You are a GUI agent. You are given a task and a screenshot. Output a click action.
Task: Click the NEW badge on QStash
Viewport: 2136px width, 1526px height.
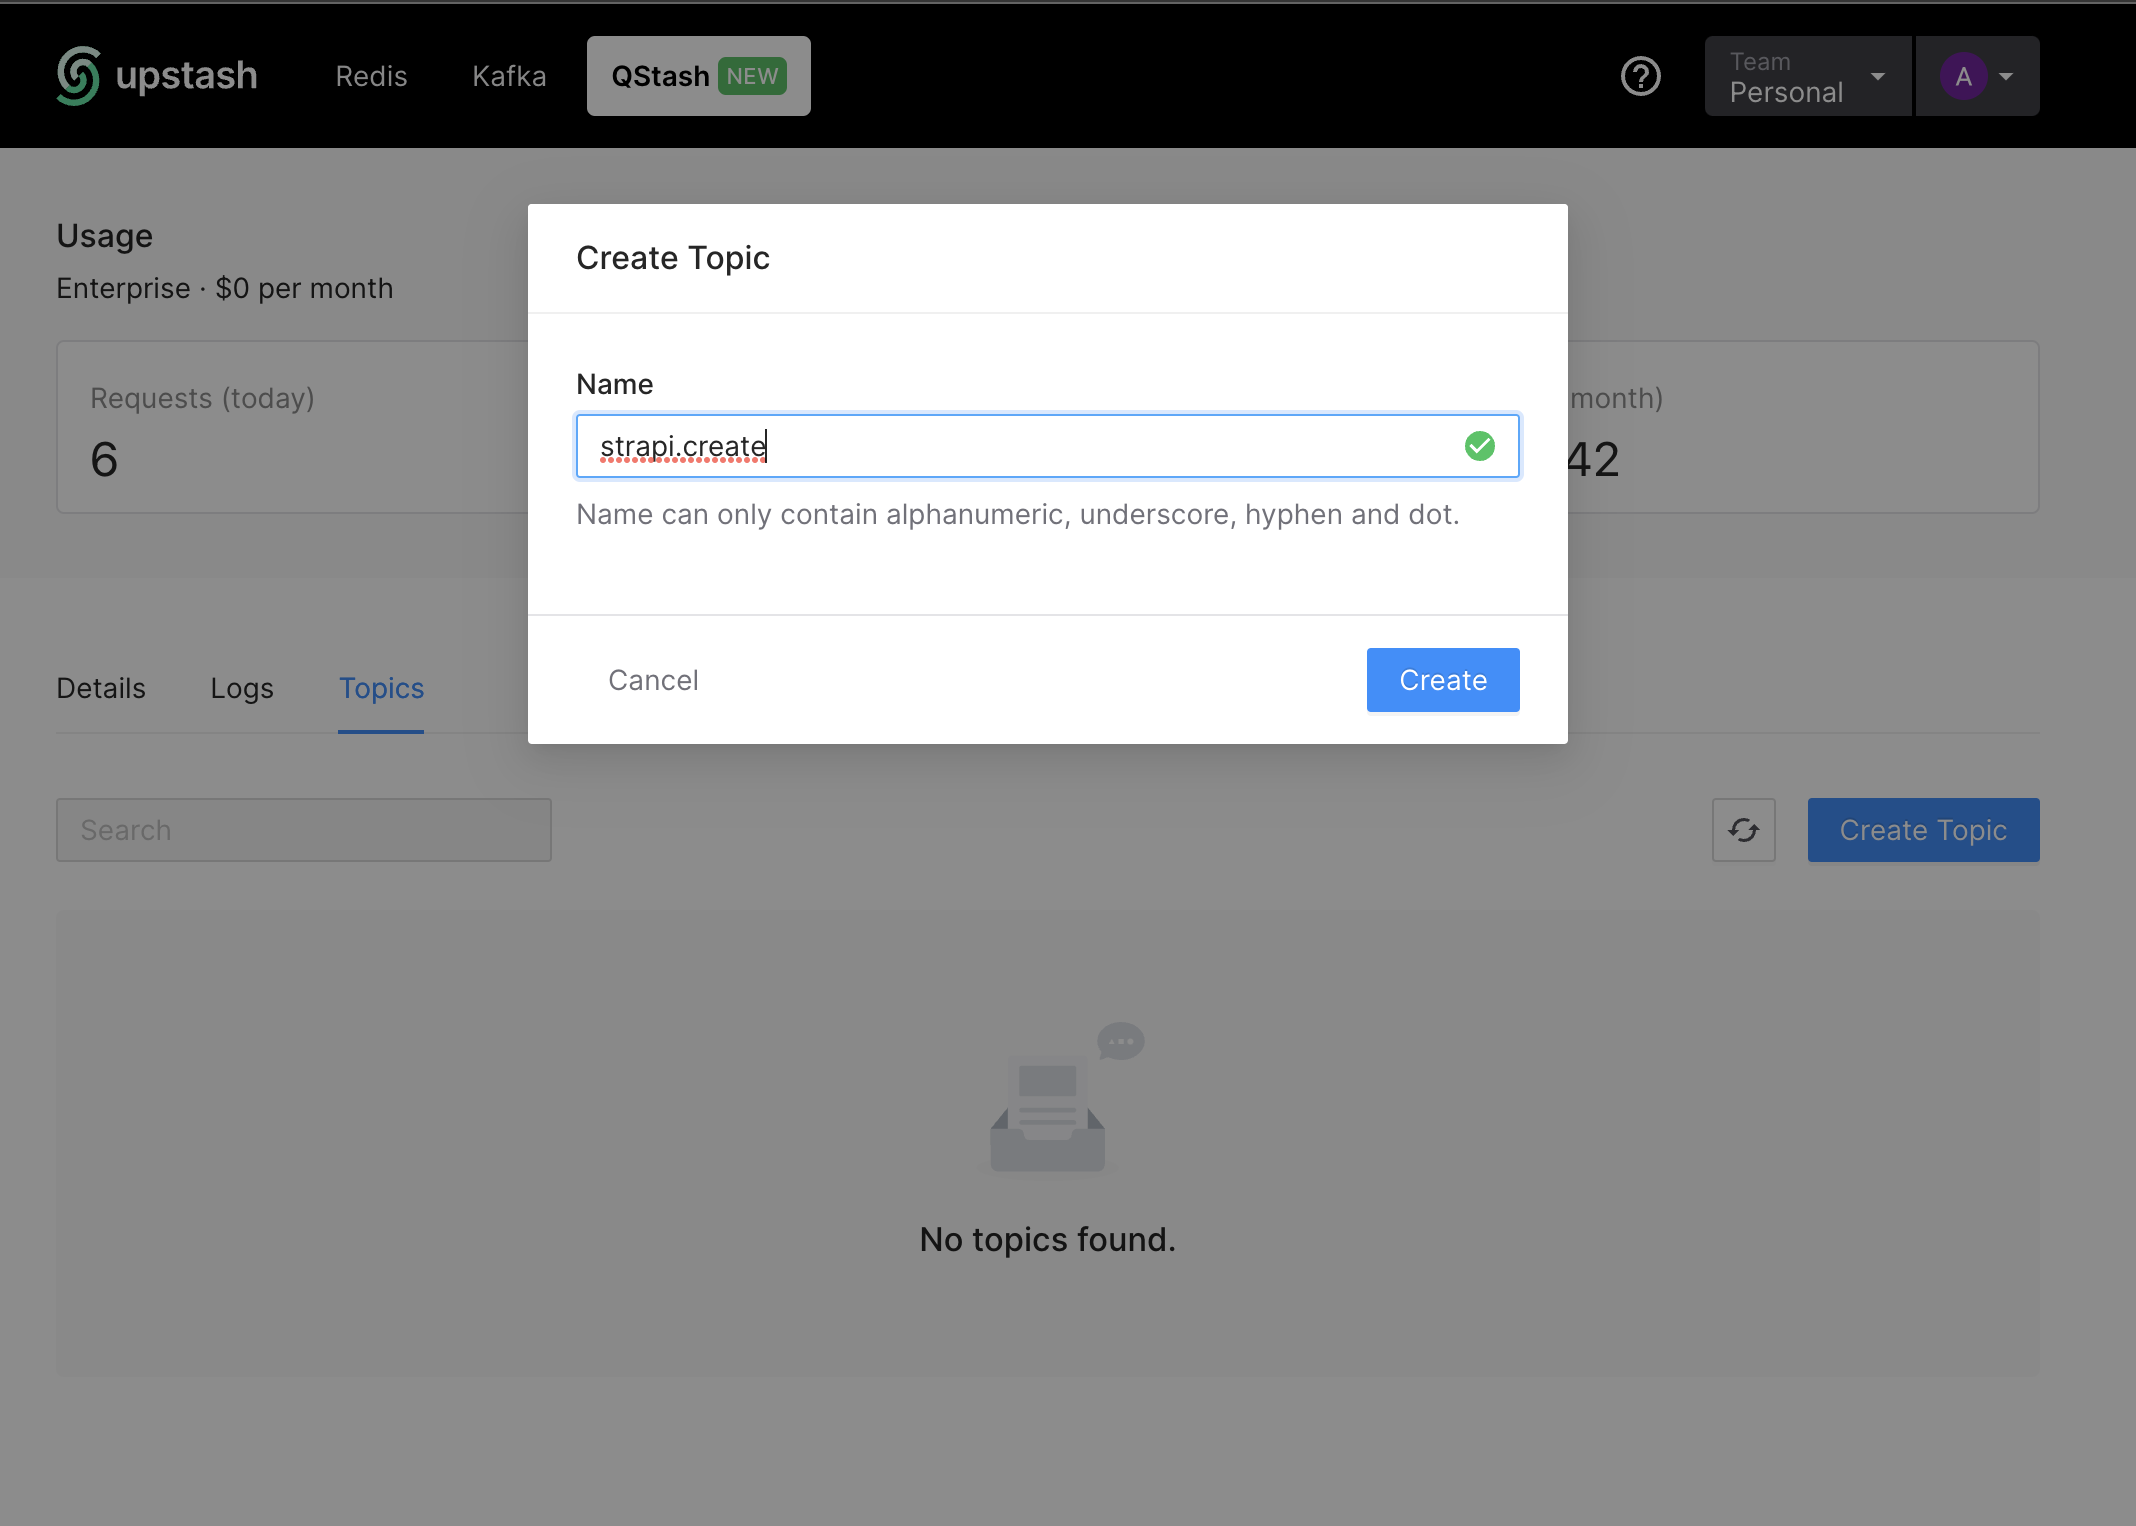(752, 76)
